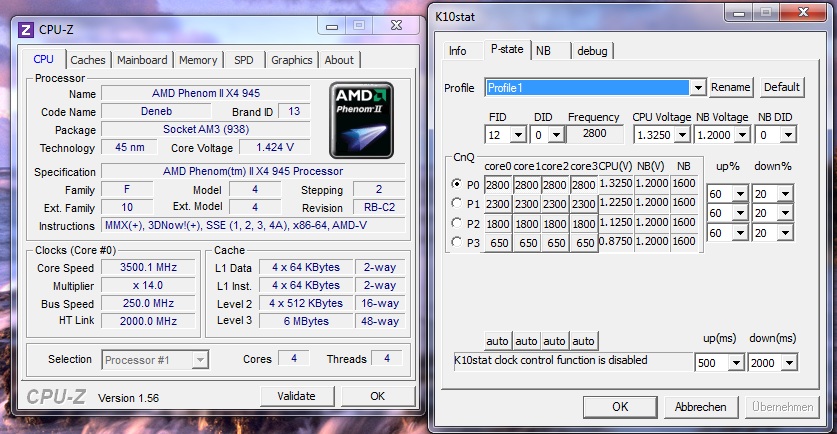Image resolution: width=837 pixels, height=434 pixels.
Task: Switch to the Graphics tab
Action: coord(291,60)
